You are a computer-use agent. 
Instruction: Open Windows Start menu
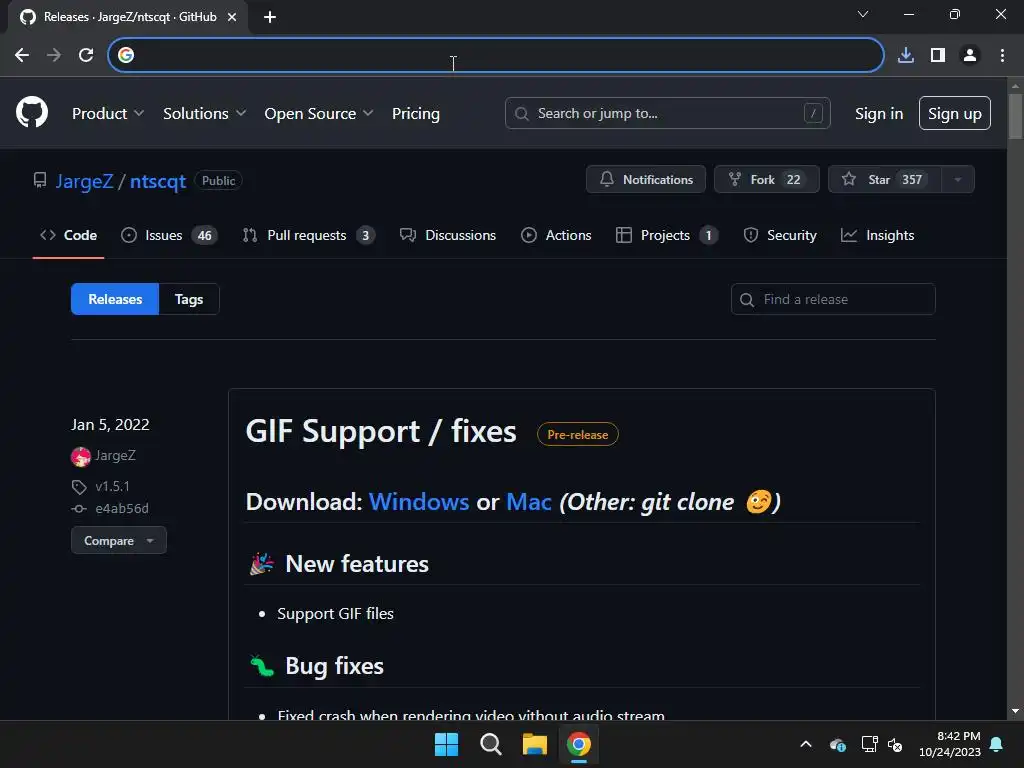tap(446, 744)
